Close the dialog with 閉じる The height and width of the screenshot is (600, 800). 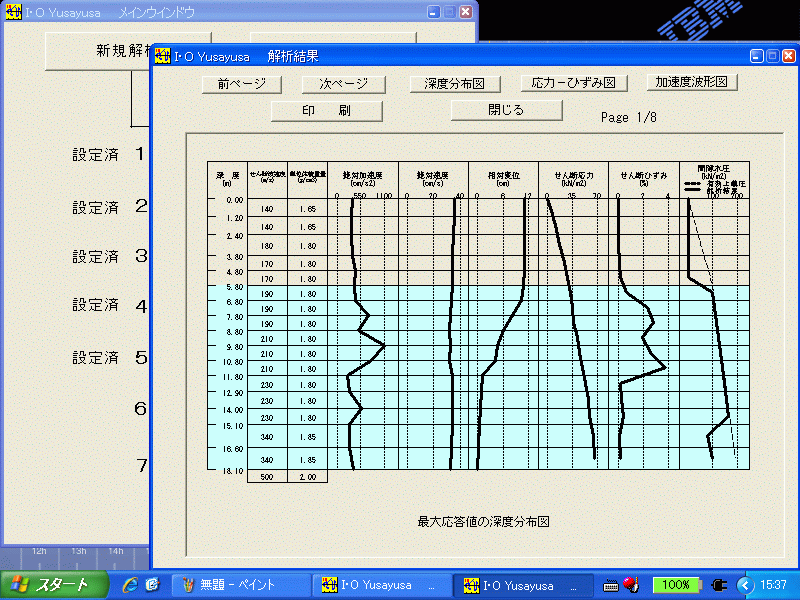tap(504, 110)
